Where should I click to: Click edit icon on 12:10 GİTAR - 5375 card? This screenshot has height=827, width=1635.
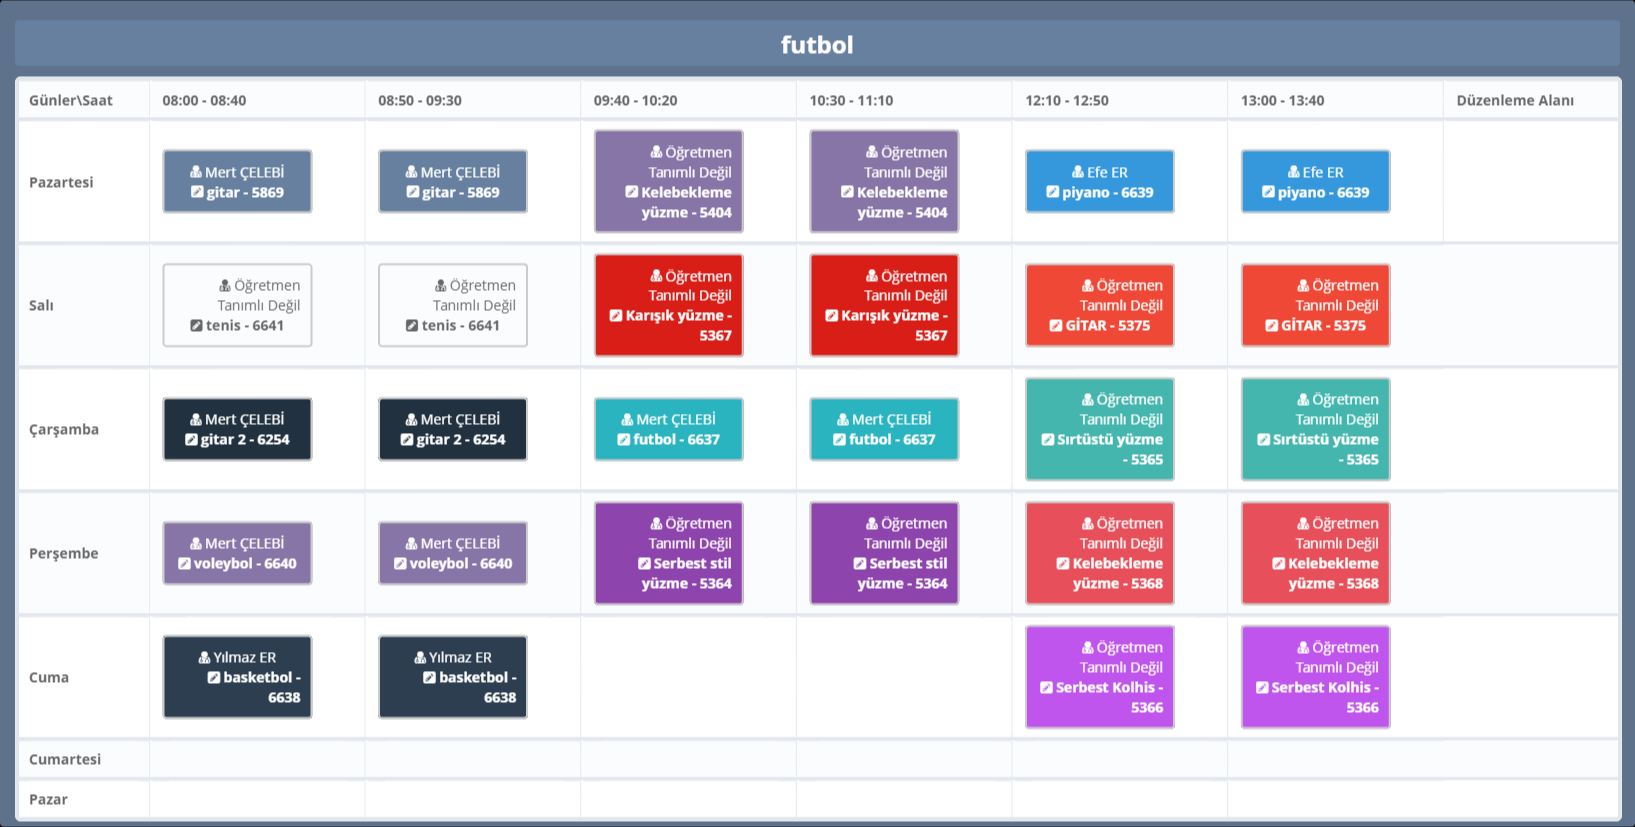tap(1056, 326)
